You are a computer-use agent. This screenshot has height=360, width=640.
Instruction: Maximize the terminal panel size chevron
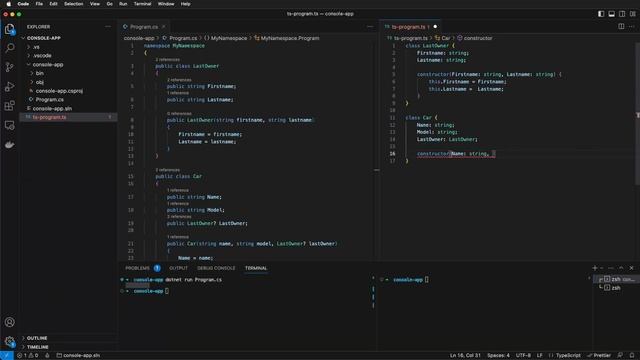621,268
